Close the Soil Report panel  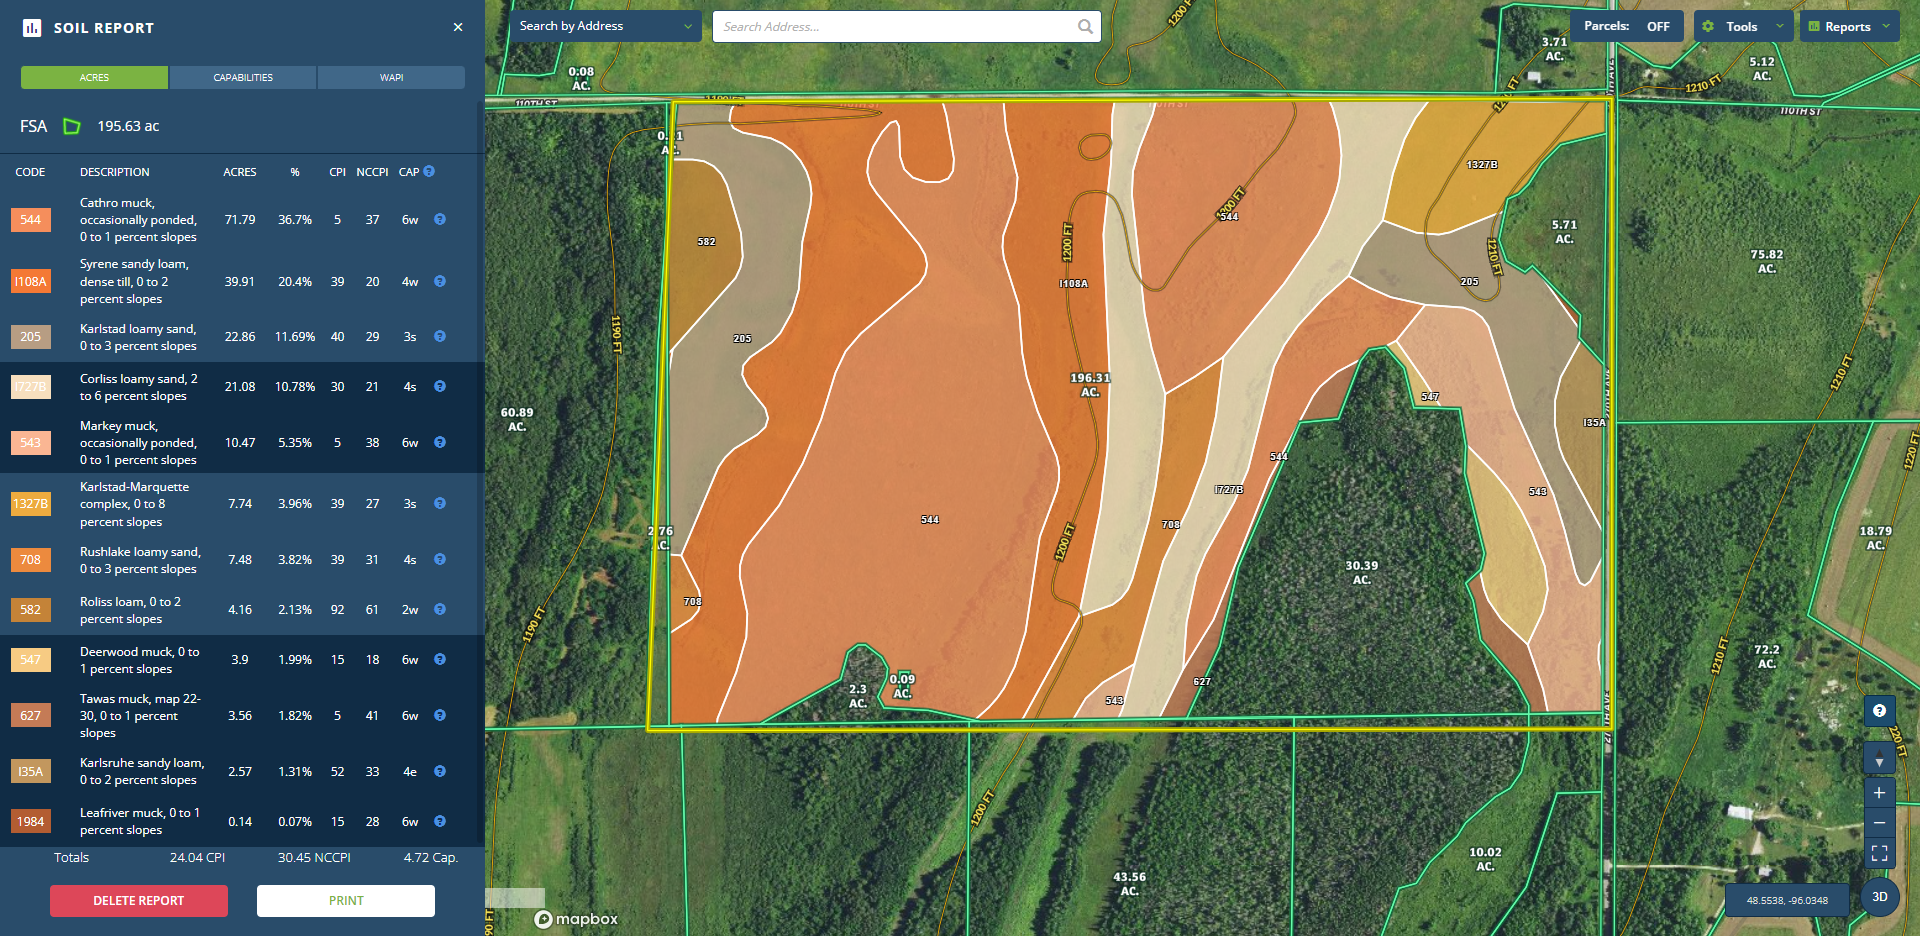click(x=458, y=27)
